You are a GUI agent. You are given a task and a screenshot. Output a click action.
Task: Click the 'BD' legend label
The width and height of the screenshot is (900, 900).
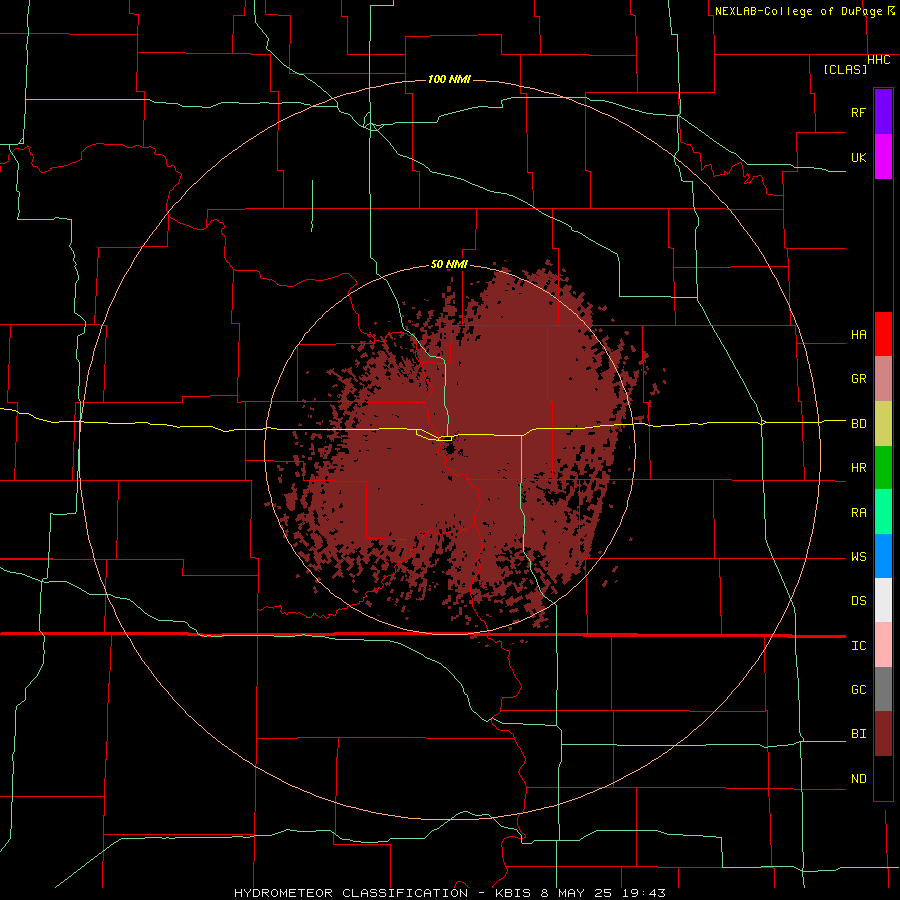click(858, 424)
